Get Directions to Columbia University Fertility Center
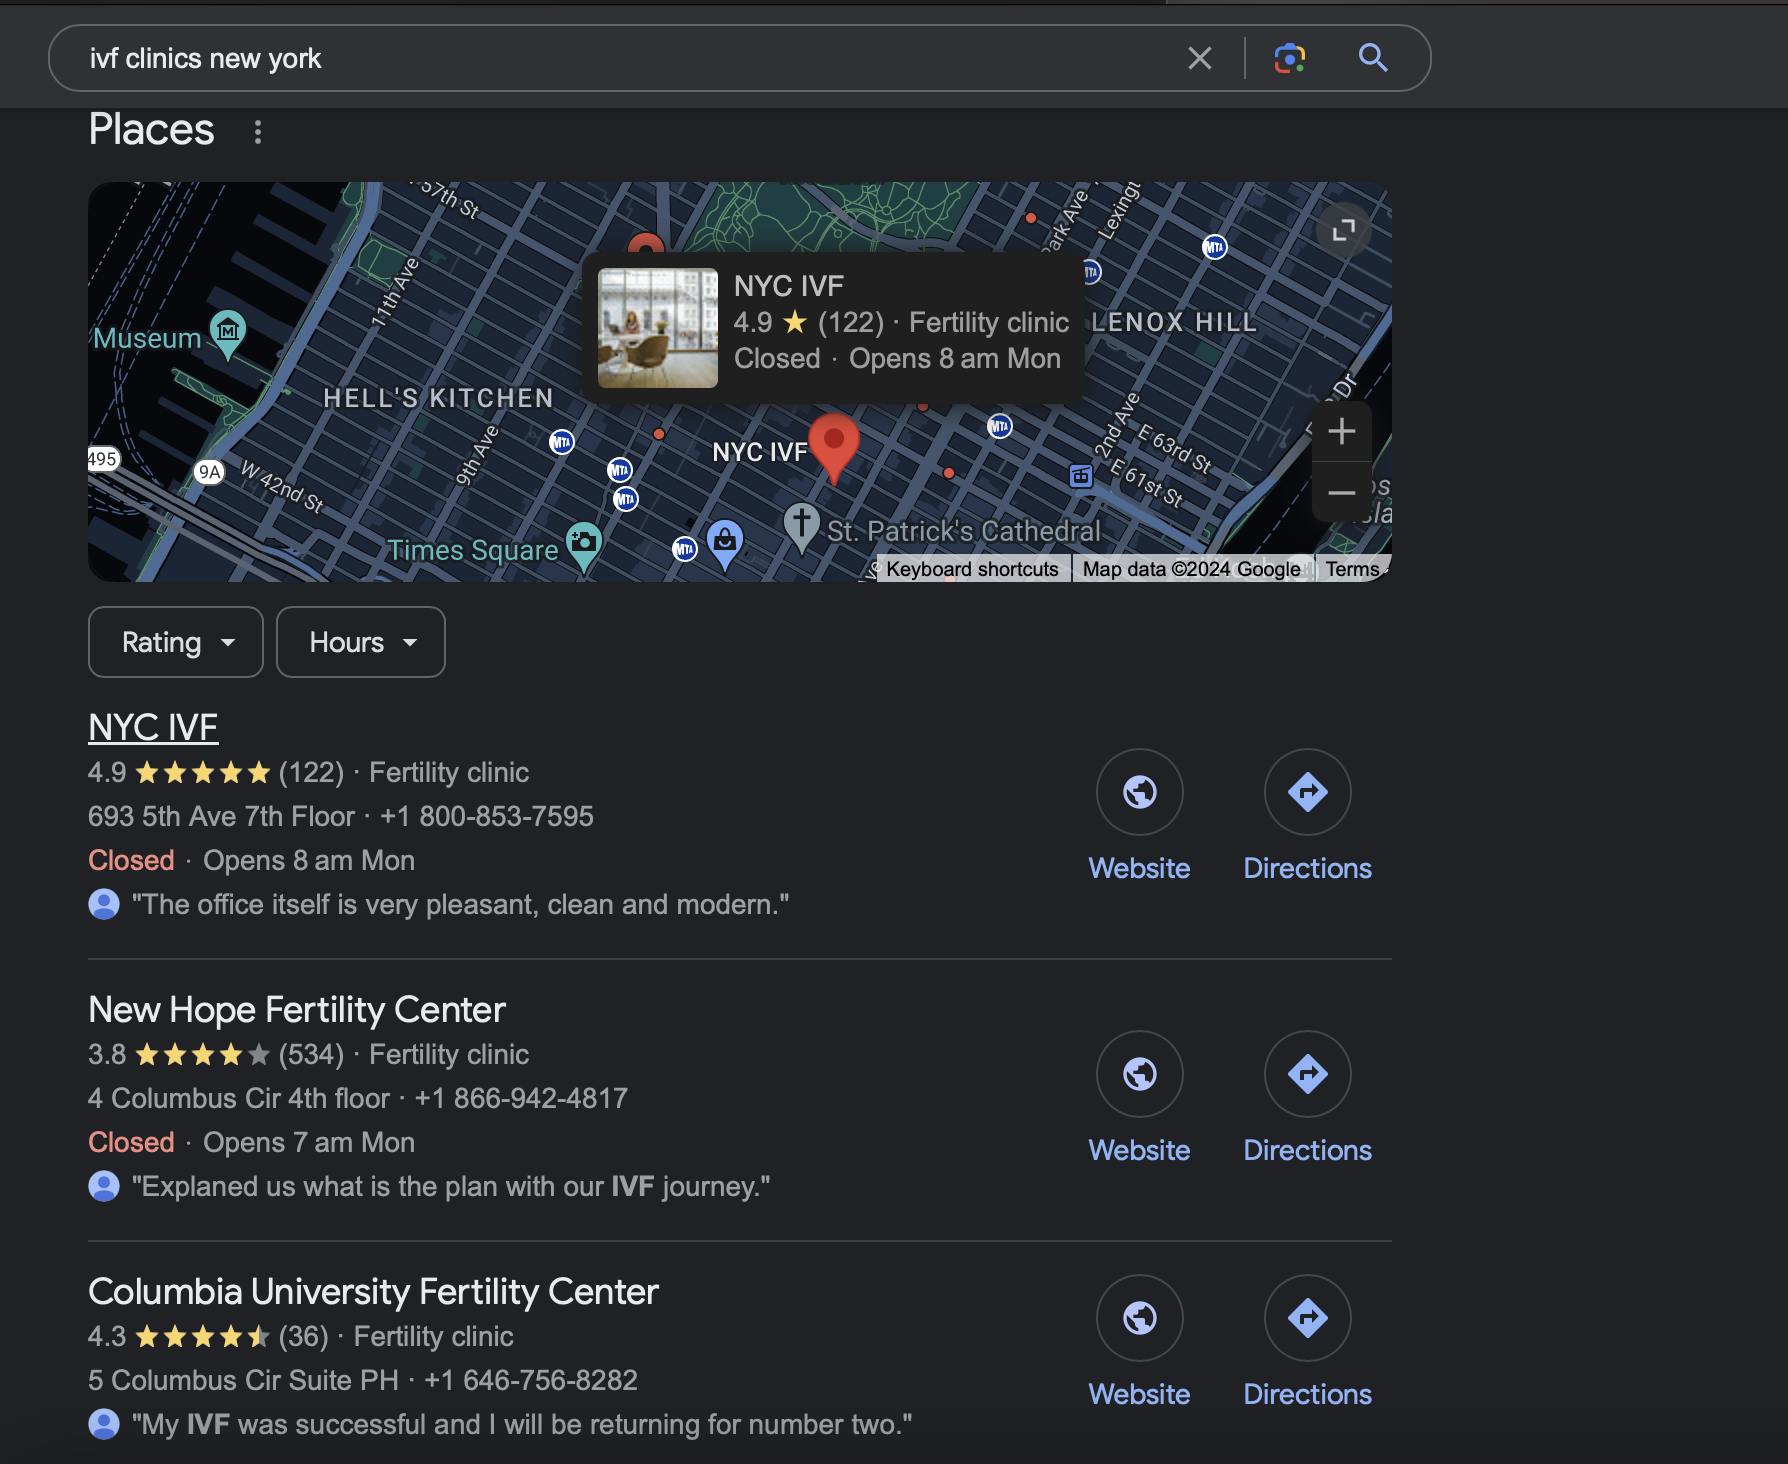 (x=1307, y=1318)
